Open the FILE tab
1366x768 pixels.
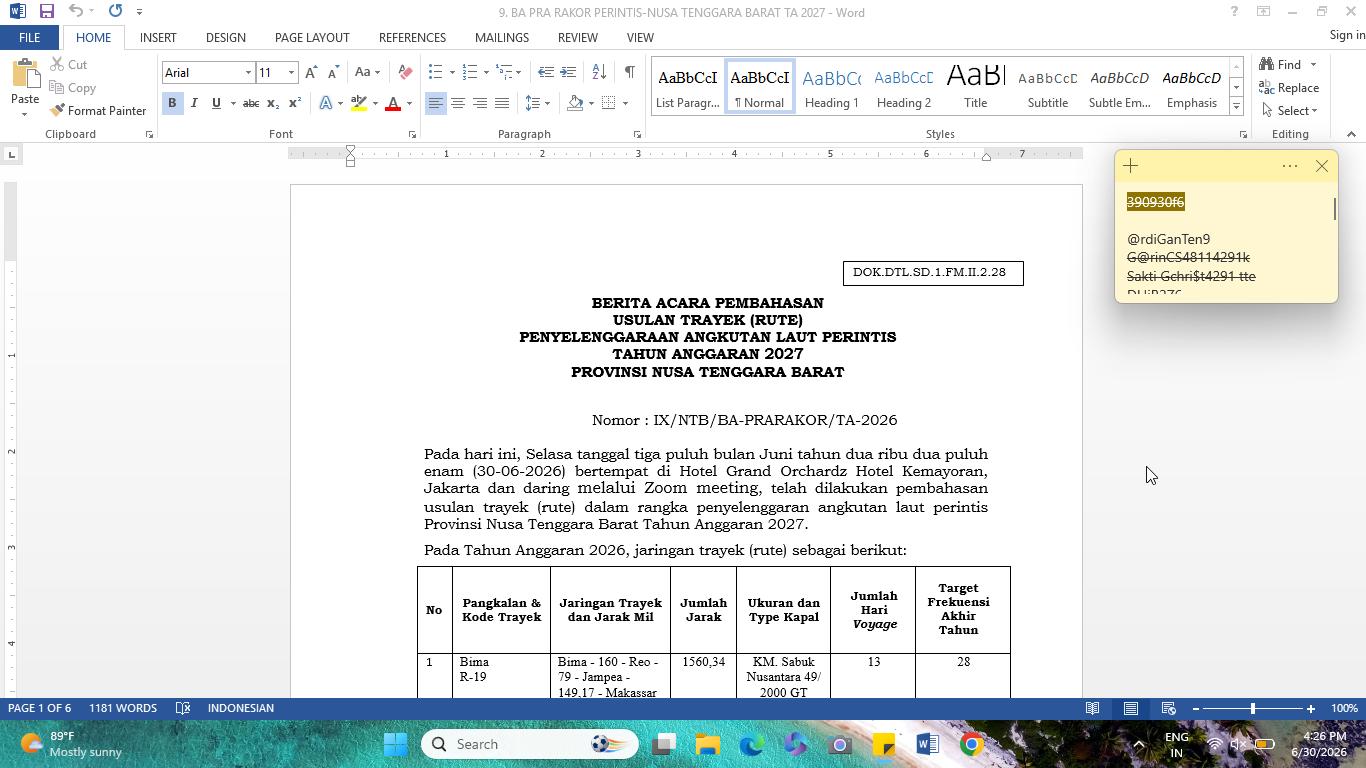[x=29, y=37]
